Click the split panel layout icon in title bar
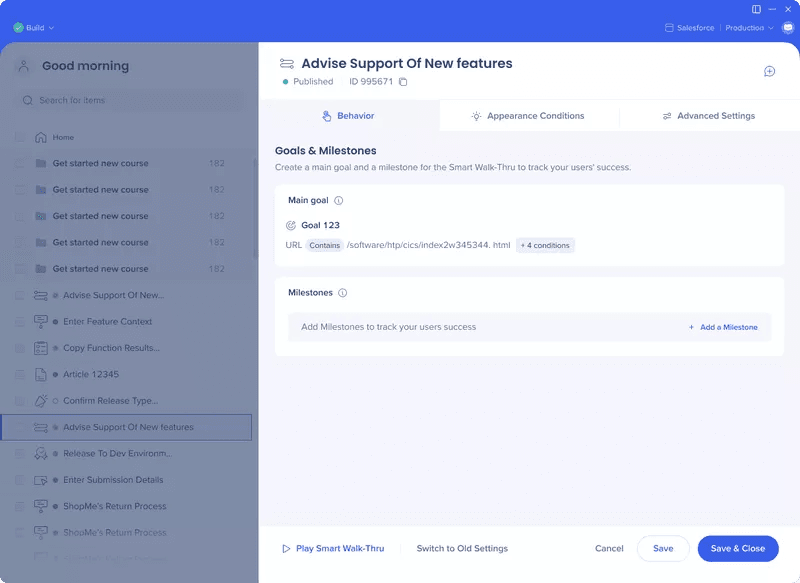Viewport: 800px width, 583px height. (756, 9)
